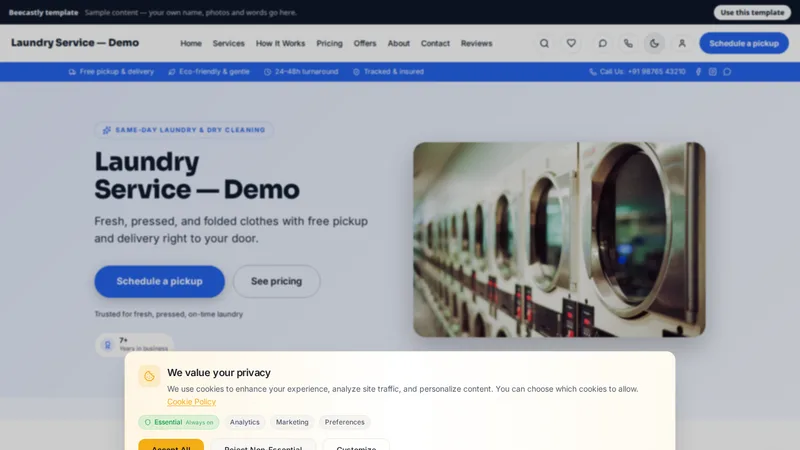Open the chat bubble icon in header
800x450 pixels.
(x=603, y=43)
